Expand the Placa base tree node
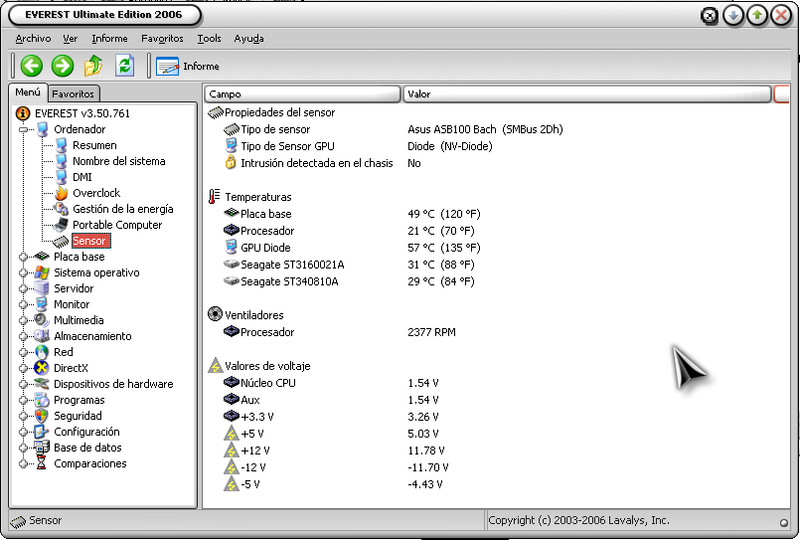The width and height of the screenshot is (800, 540). pos(23,257)
